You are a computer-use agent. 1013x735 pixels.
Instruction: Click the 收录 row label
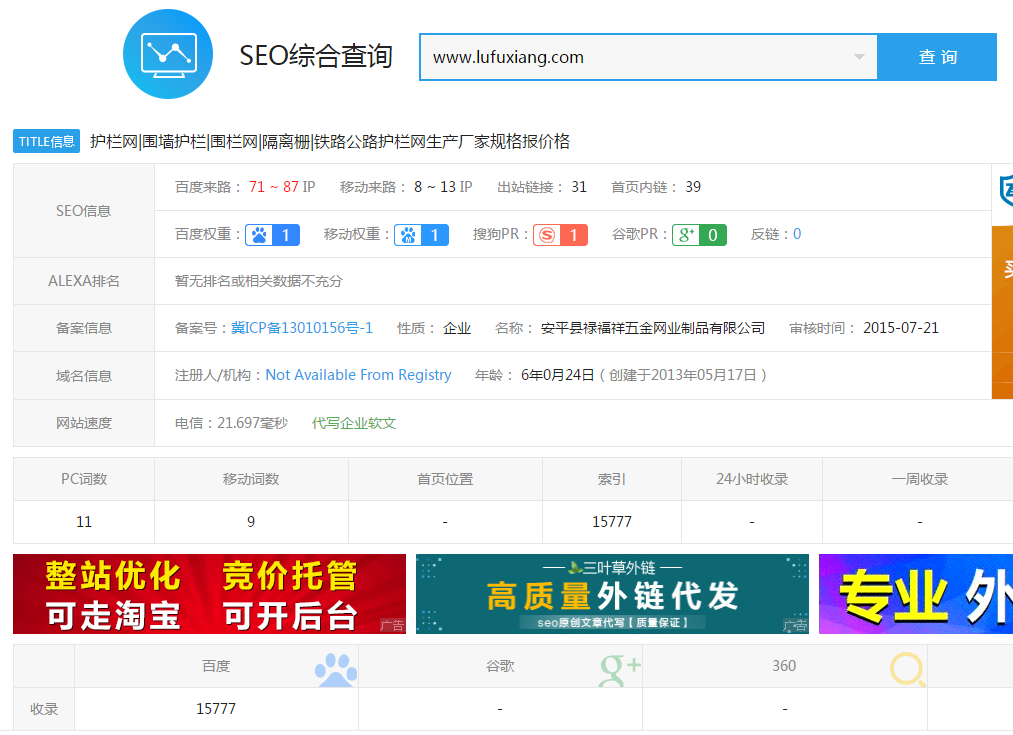click(x=44, y=709)
